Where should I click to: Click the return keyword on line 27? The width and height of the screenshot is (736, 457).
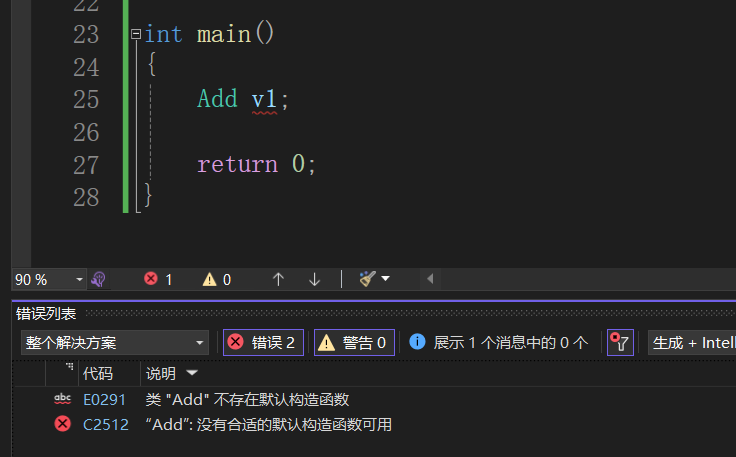[238, 165]
